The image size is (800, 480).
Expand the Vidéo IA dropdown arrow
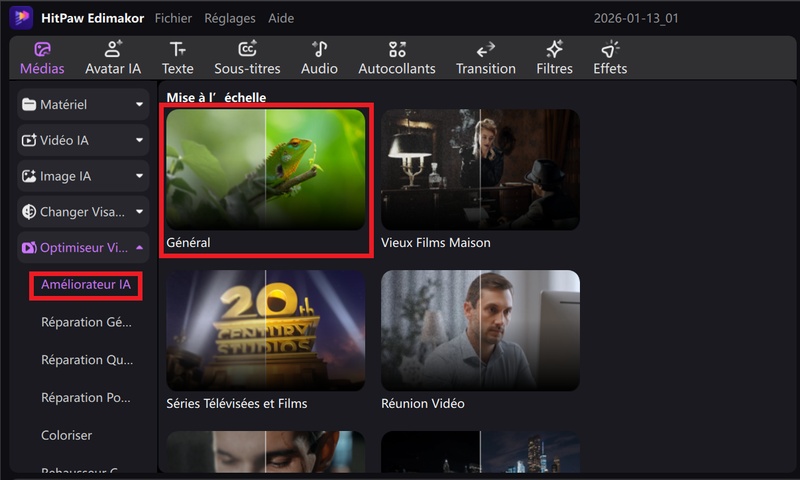click(139, 140)
